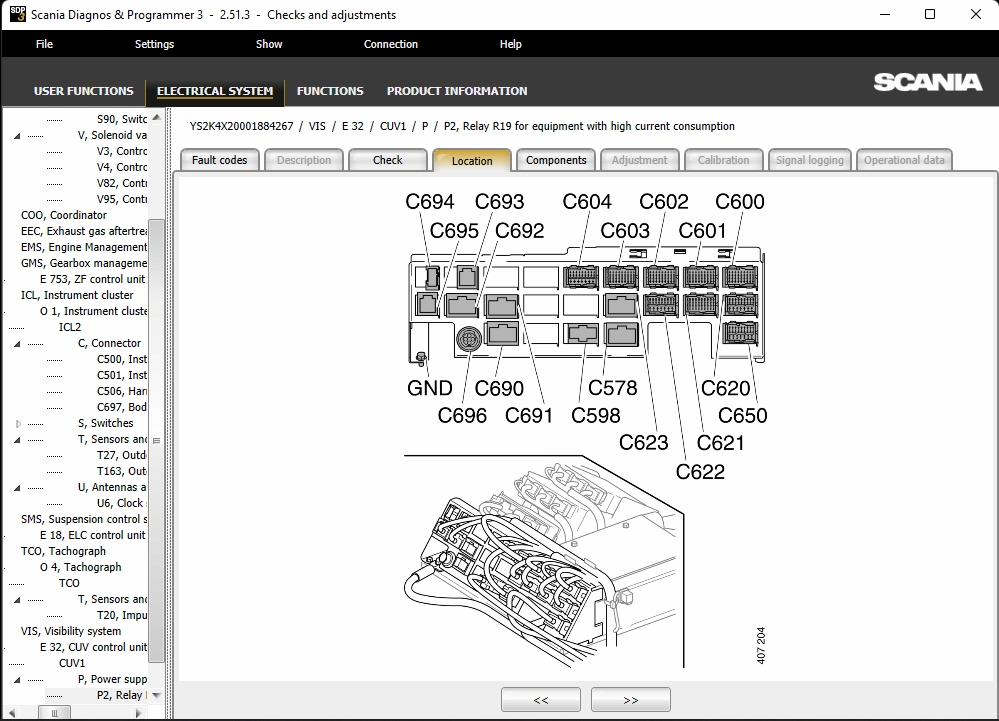Switch to the Components tab
This screenshot has width=999, height=721.
pos(556,160)
